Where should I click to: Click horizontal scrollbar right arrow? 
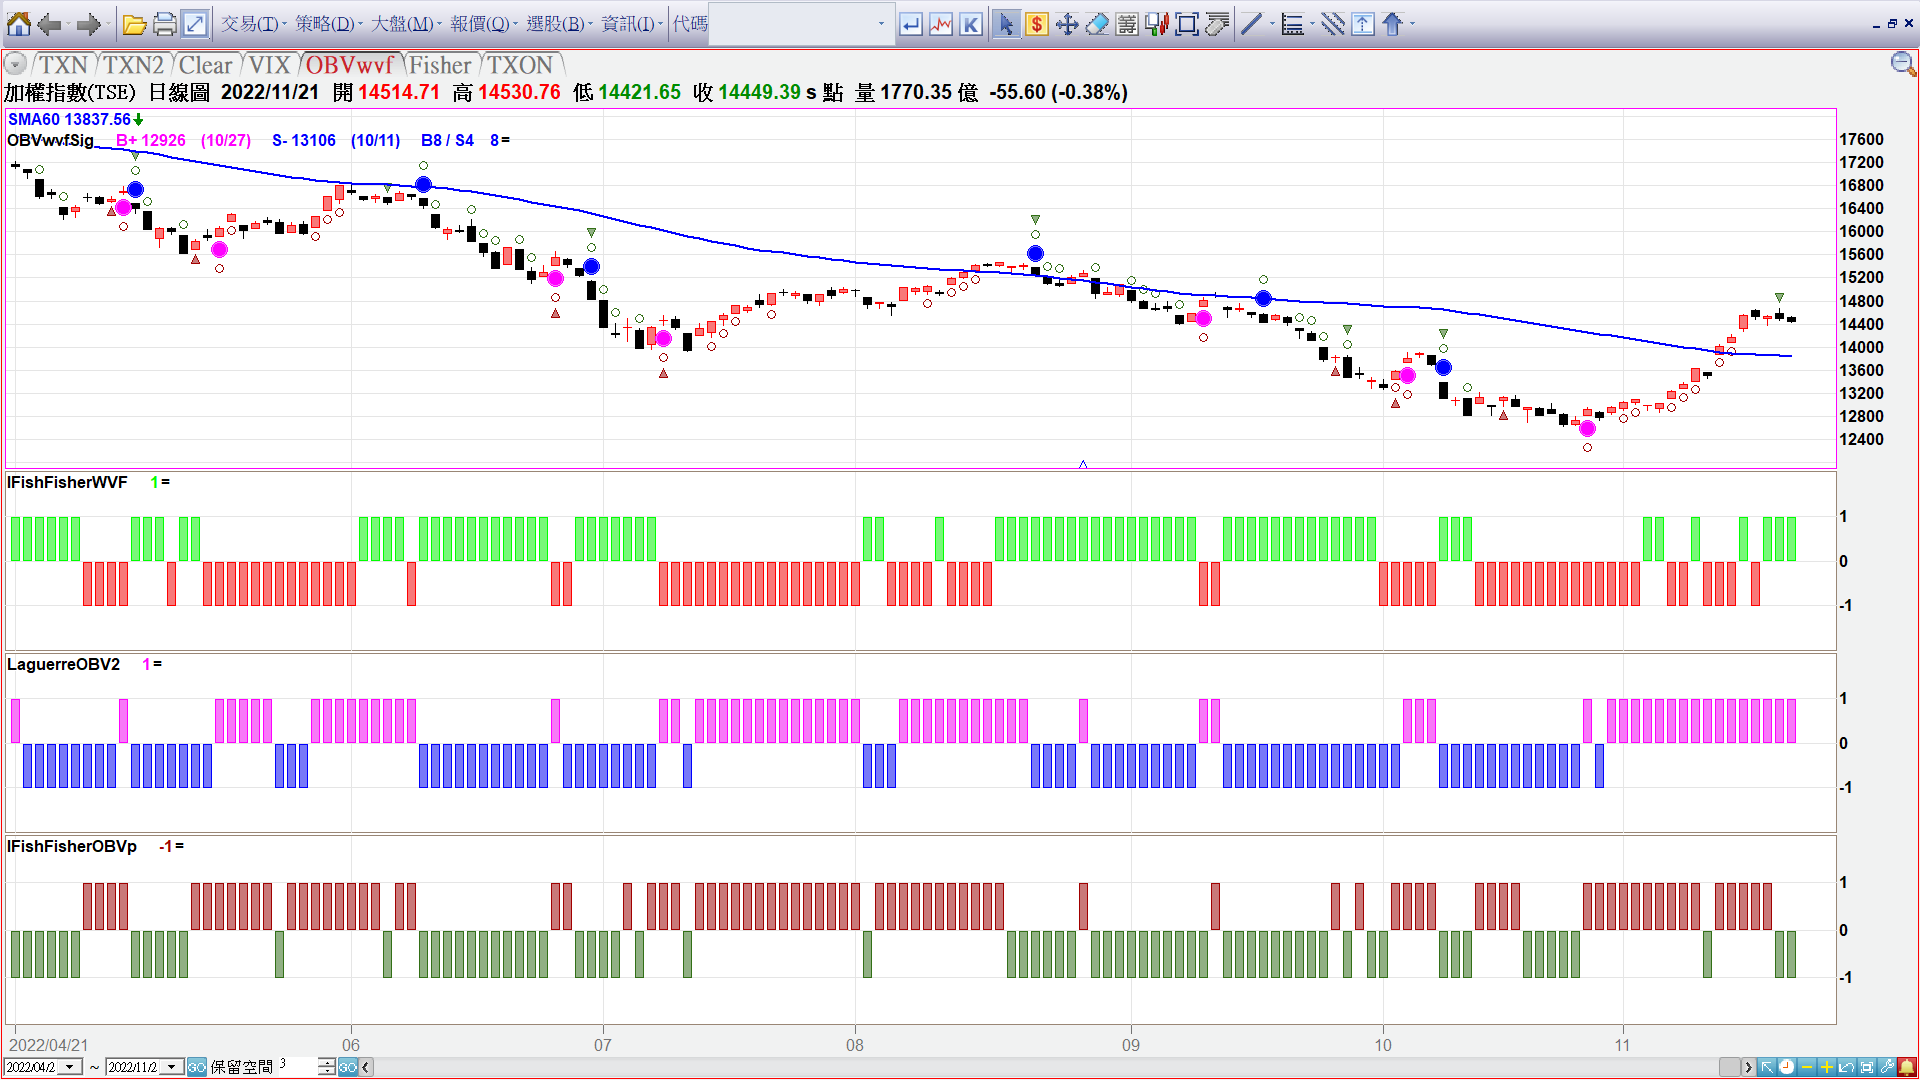coord(1748,1067)
